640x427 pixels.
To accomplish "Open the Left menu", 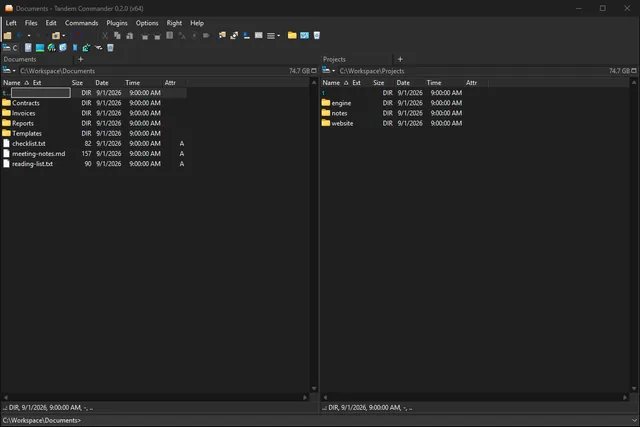I will point(11,23).
